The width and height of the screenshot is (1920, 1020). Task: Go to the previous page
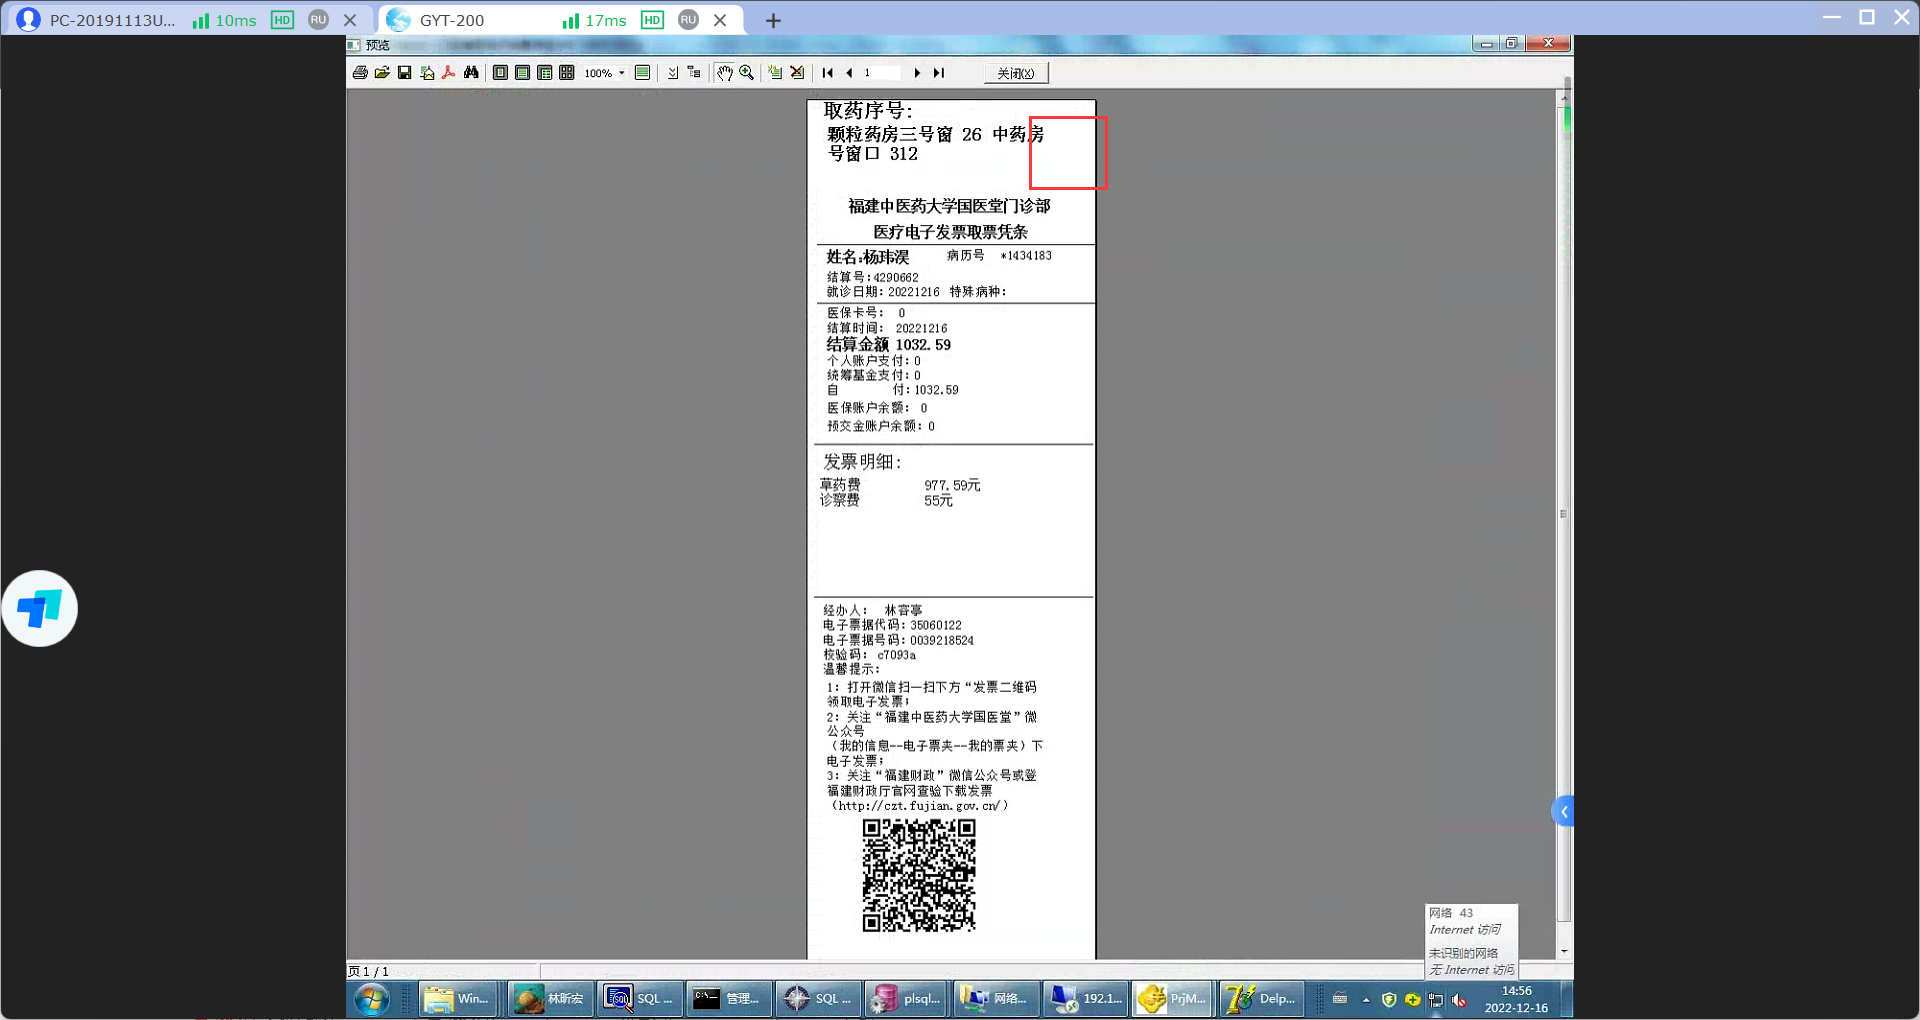[x=849, y=73]
